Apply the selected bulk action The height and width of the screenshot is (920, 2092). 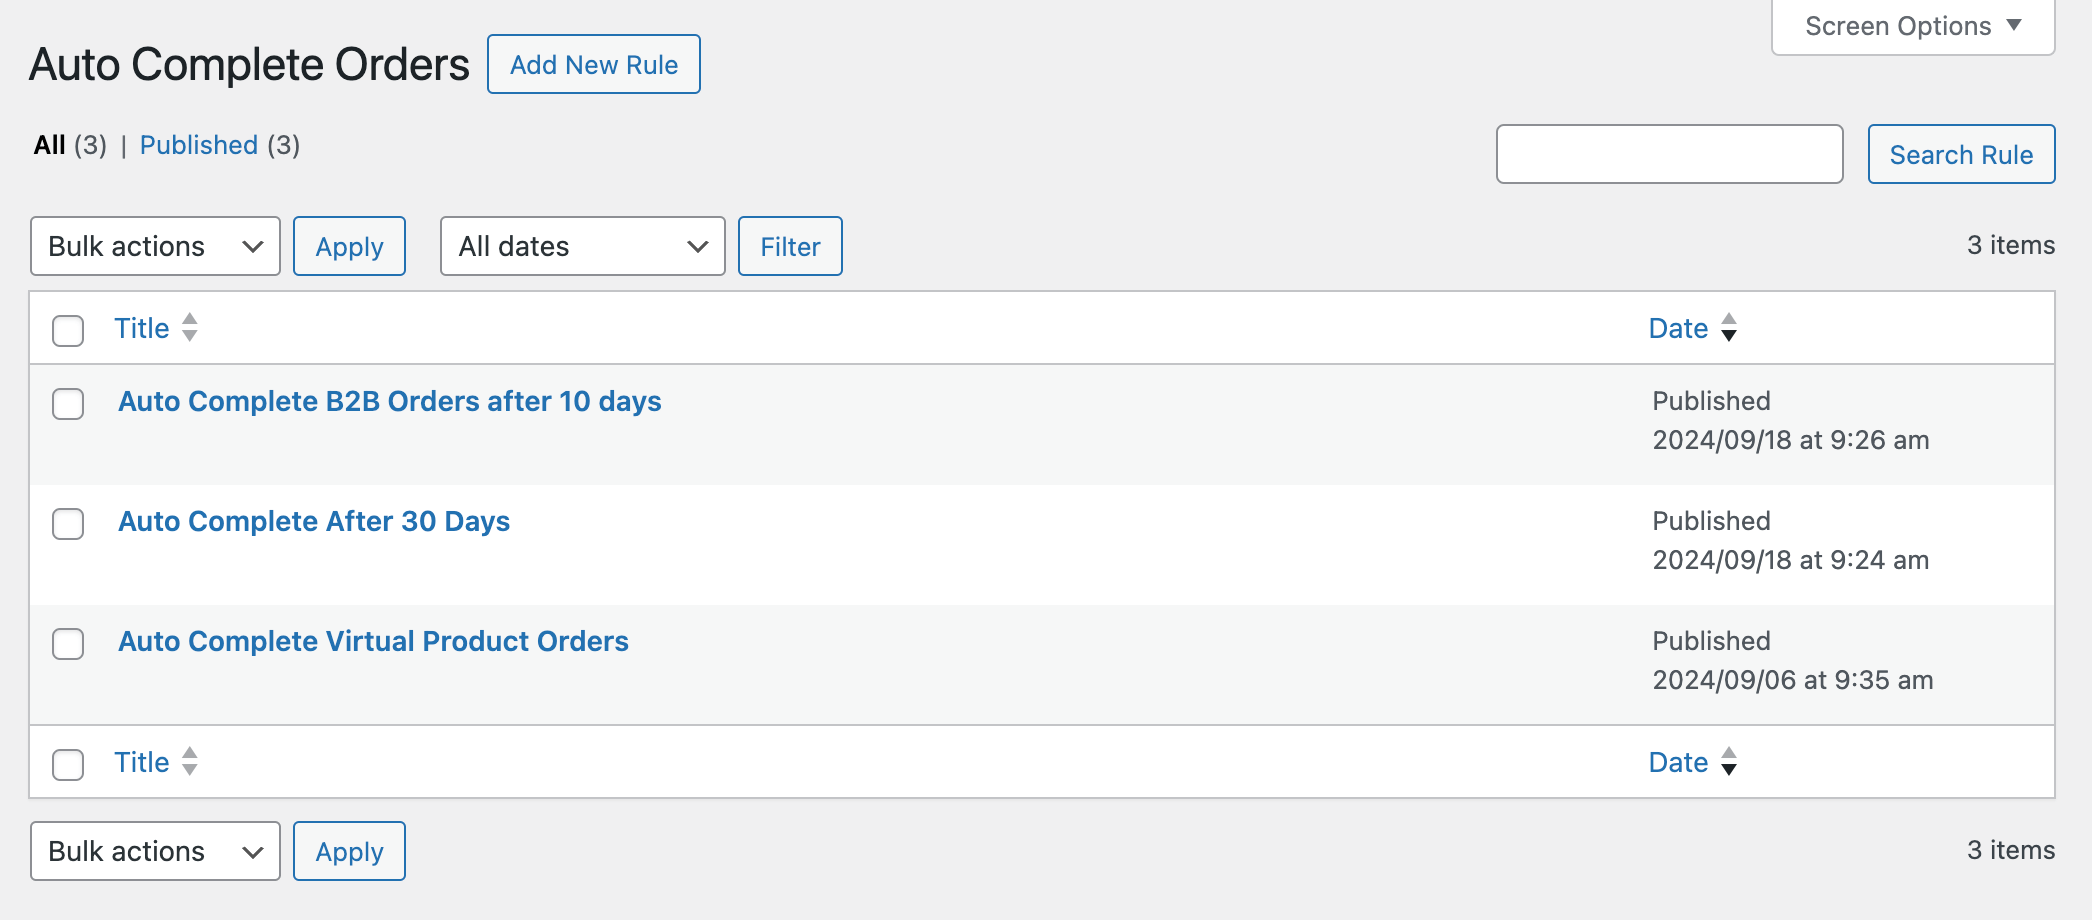(349, 246)
